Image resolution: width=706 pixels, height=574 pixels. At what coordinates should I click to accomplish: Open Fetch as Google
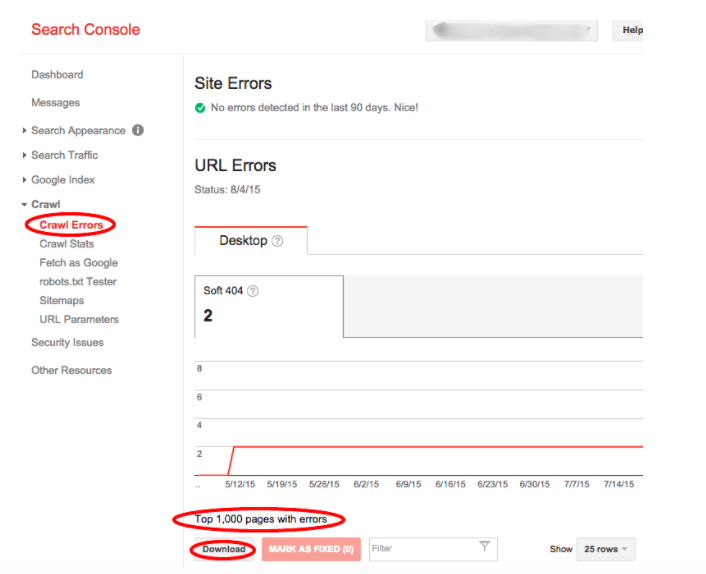[x=78, y=263]
